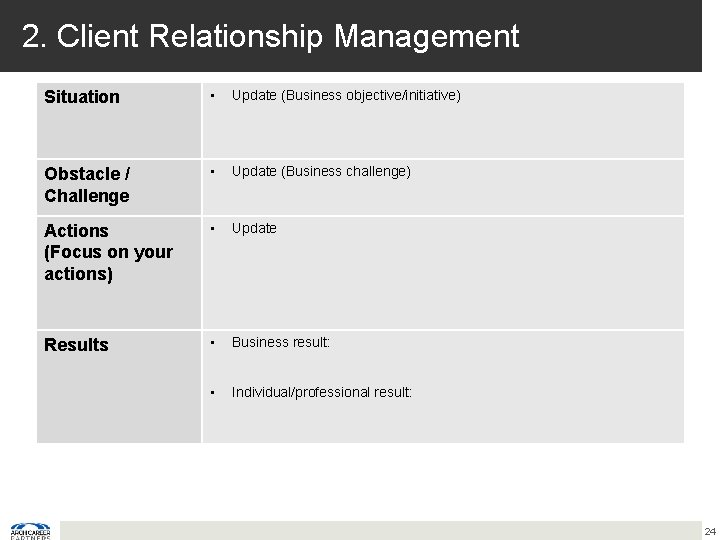720x540 pixels.
Task: Select the 'Obstacle / Challenge' row label
Action: pos(87,184)
